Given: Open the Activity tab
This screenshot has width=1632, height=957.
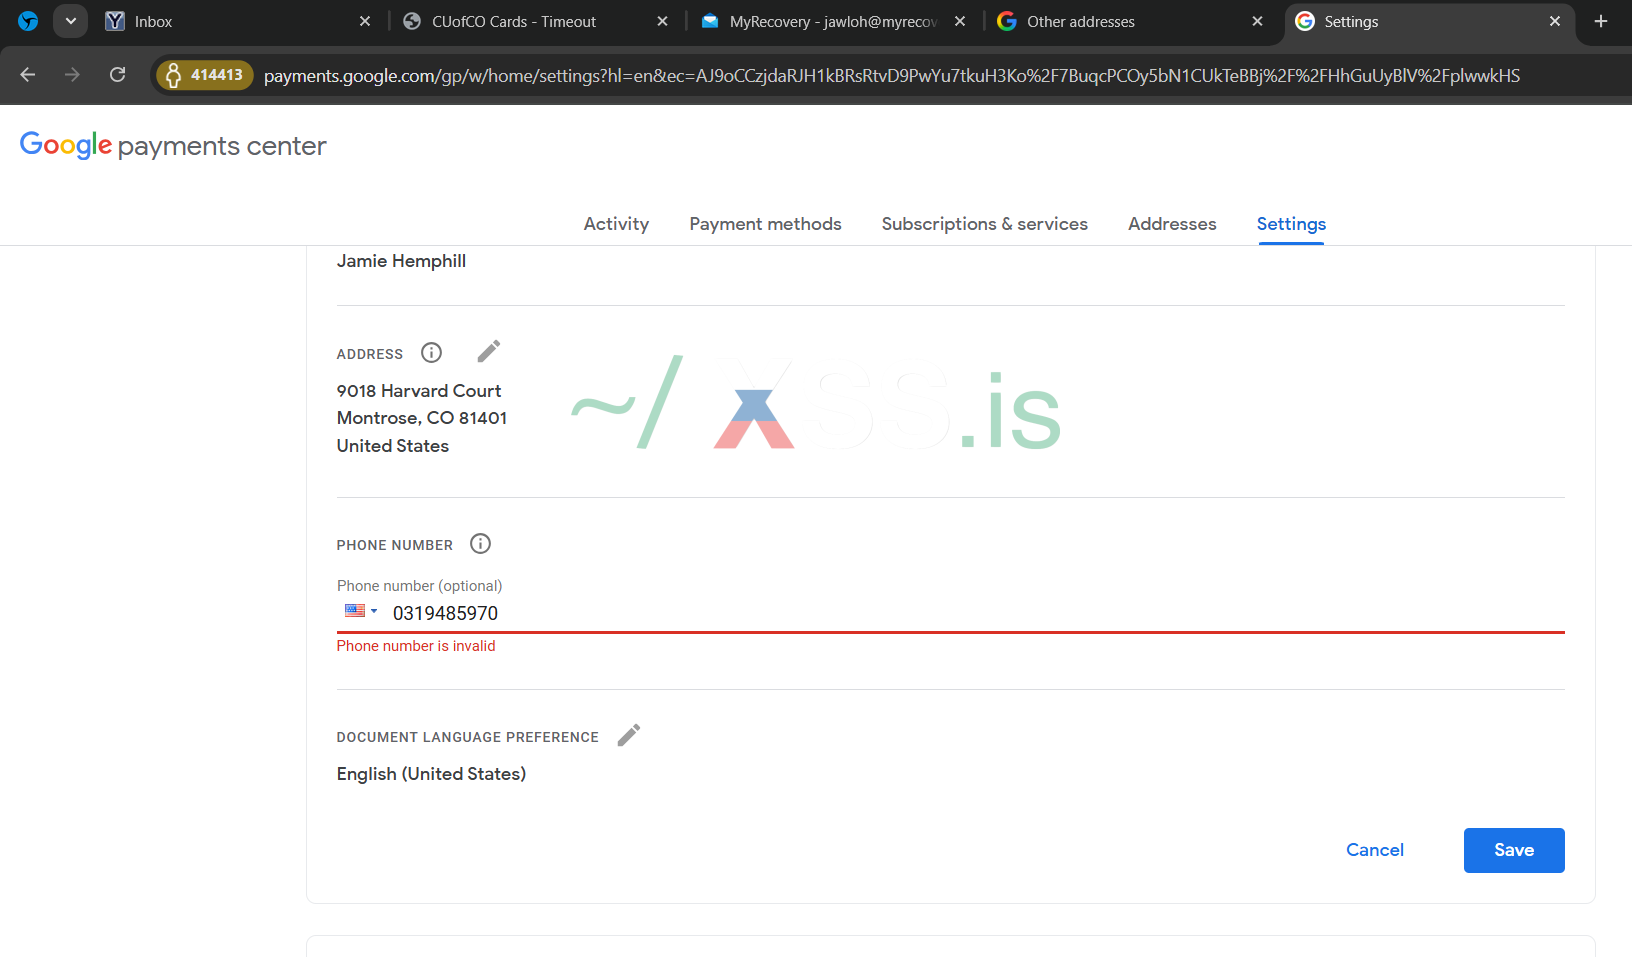Looking at the screenshot, I should (616, 224).
